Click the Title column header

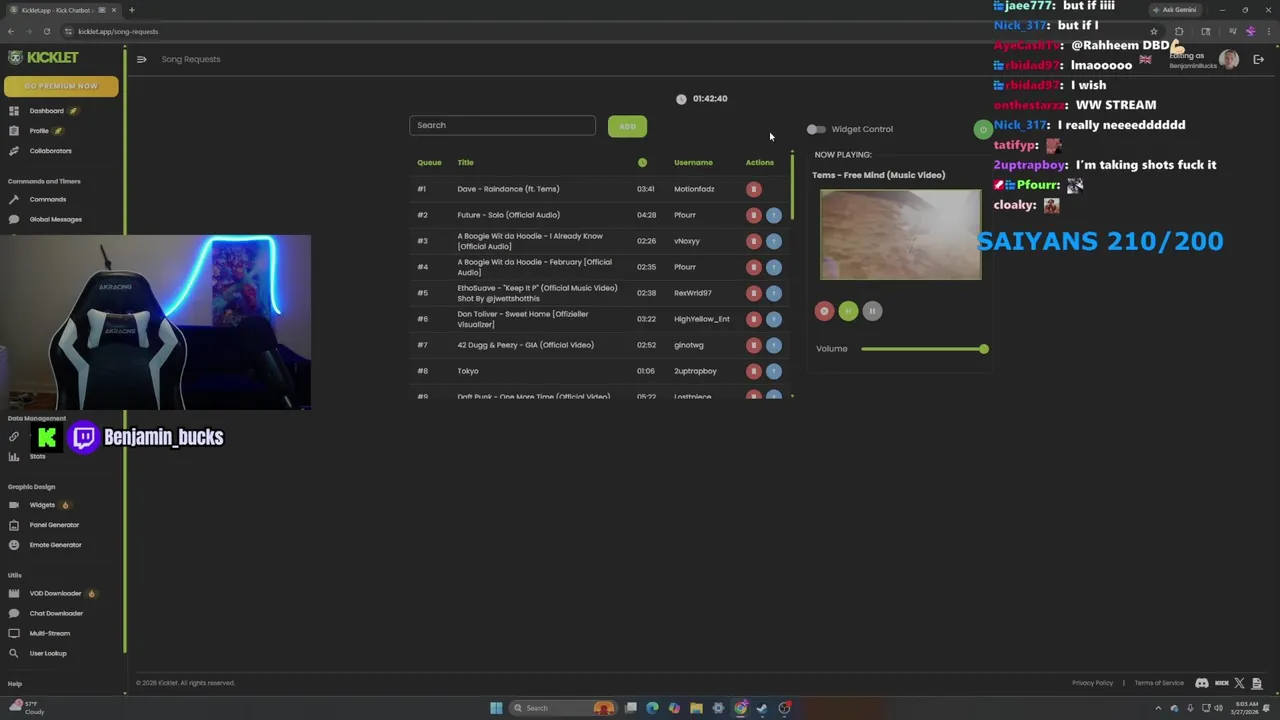465,162
